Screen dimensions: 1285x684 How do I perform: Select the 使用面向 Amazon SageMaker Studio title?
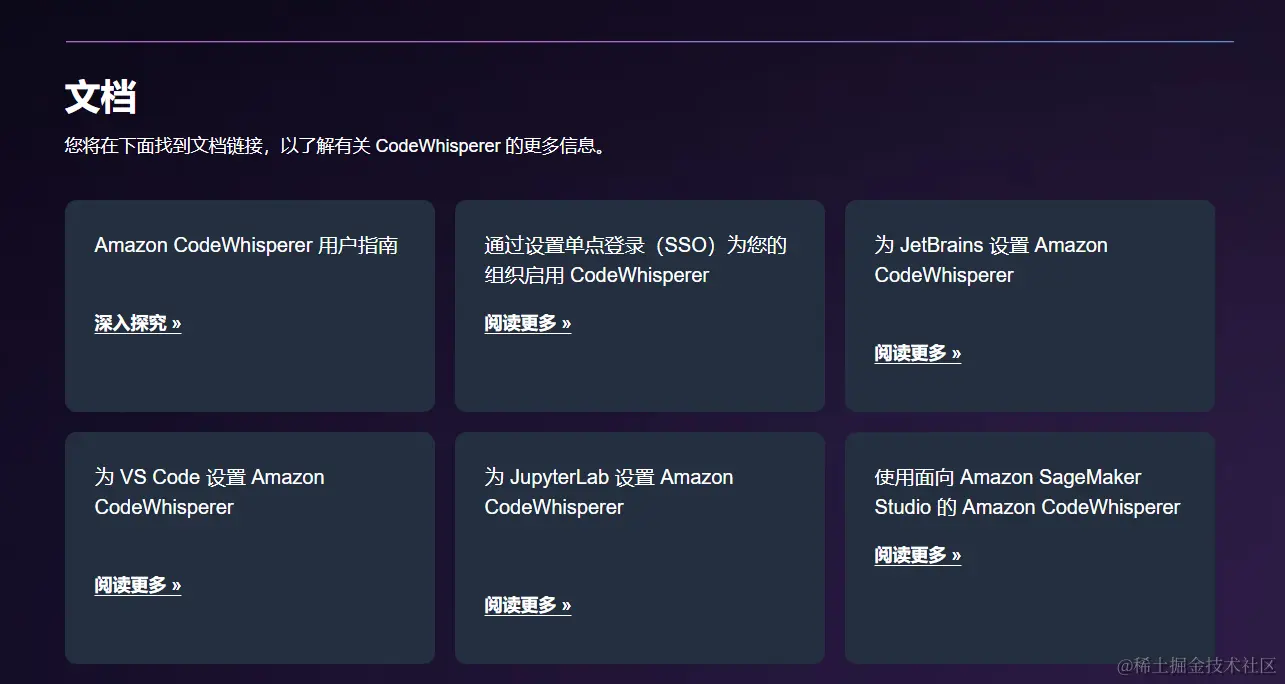coord(1027,492)
